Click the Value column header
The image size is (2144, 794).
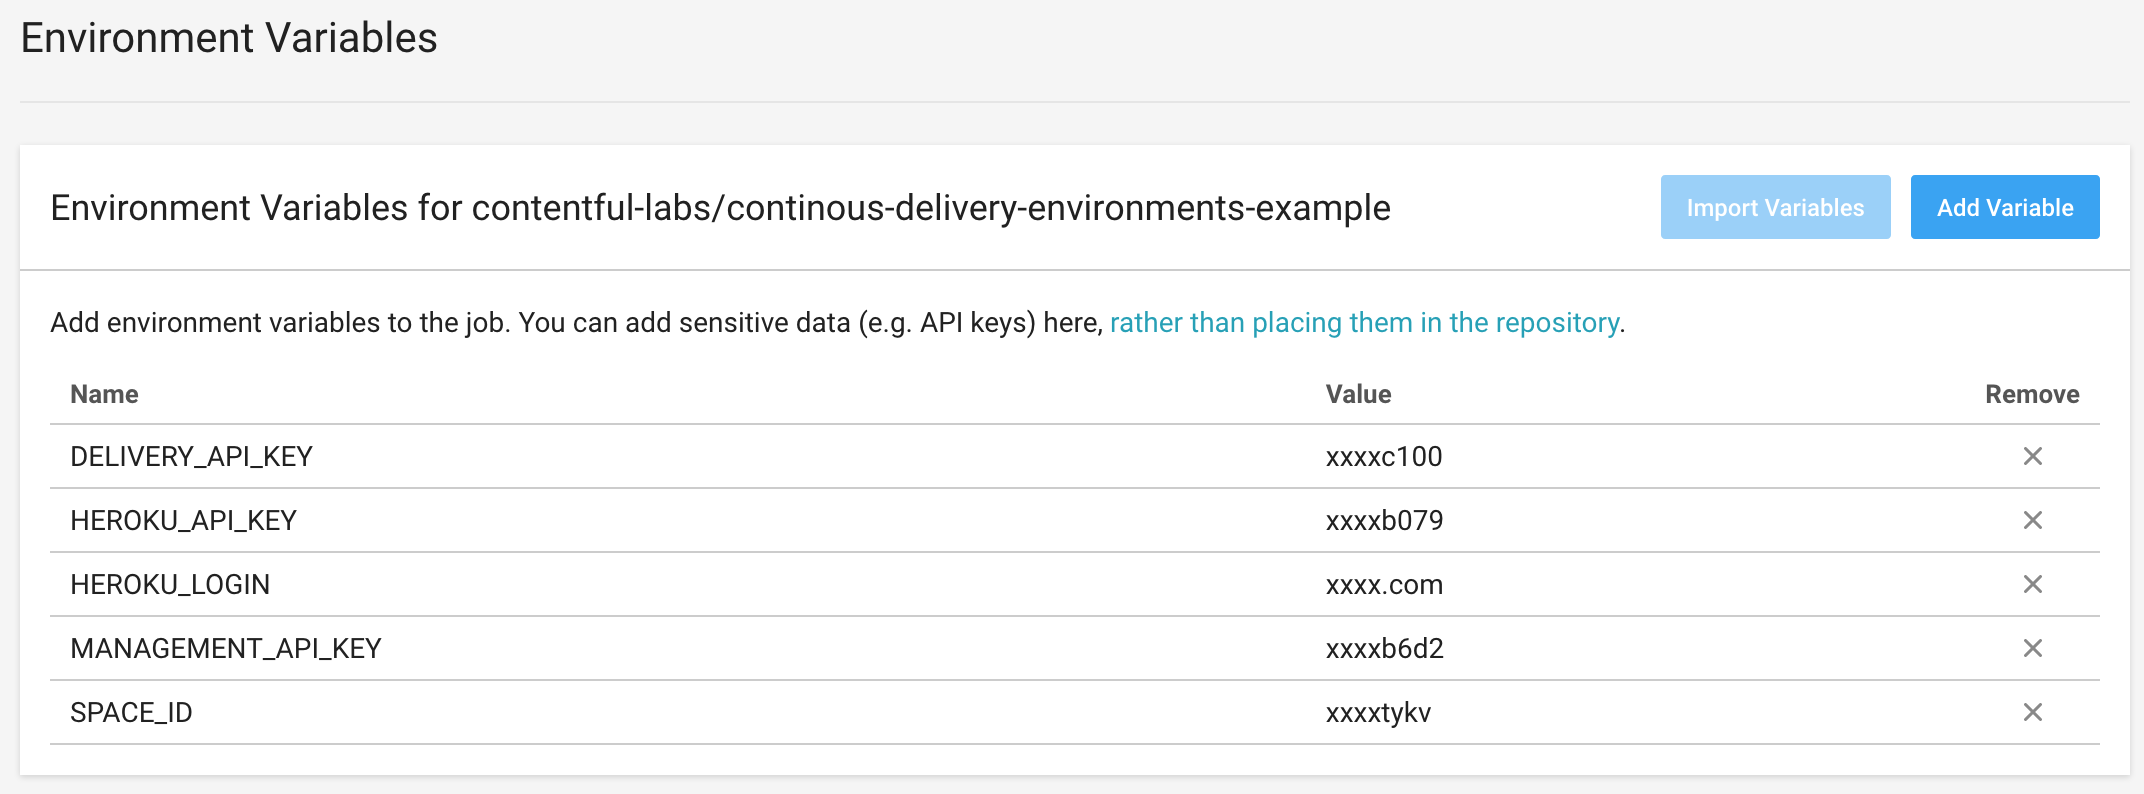pyautogui.click(x=1358, y=394)
